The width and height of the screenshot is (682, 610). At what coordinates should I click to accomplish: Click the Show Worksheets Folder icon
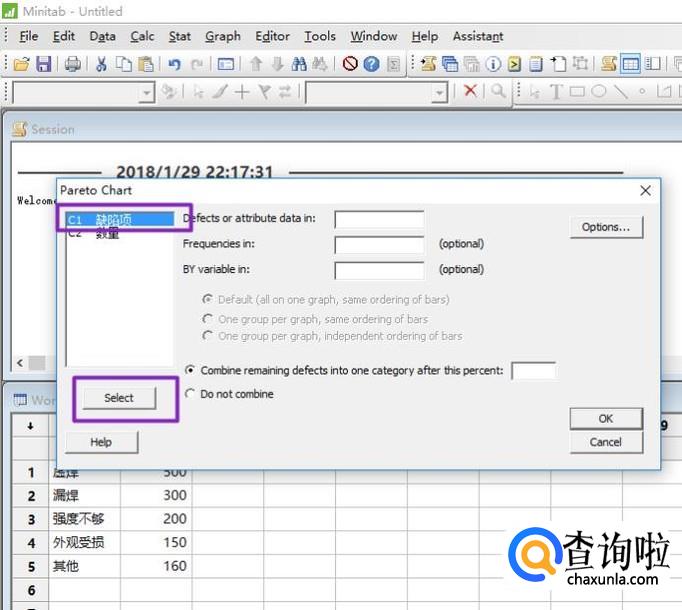[x=450, y=64]
